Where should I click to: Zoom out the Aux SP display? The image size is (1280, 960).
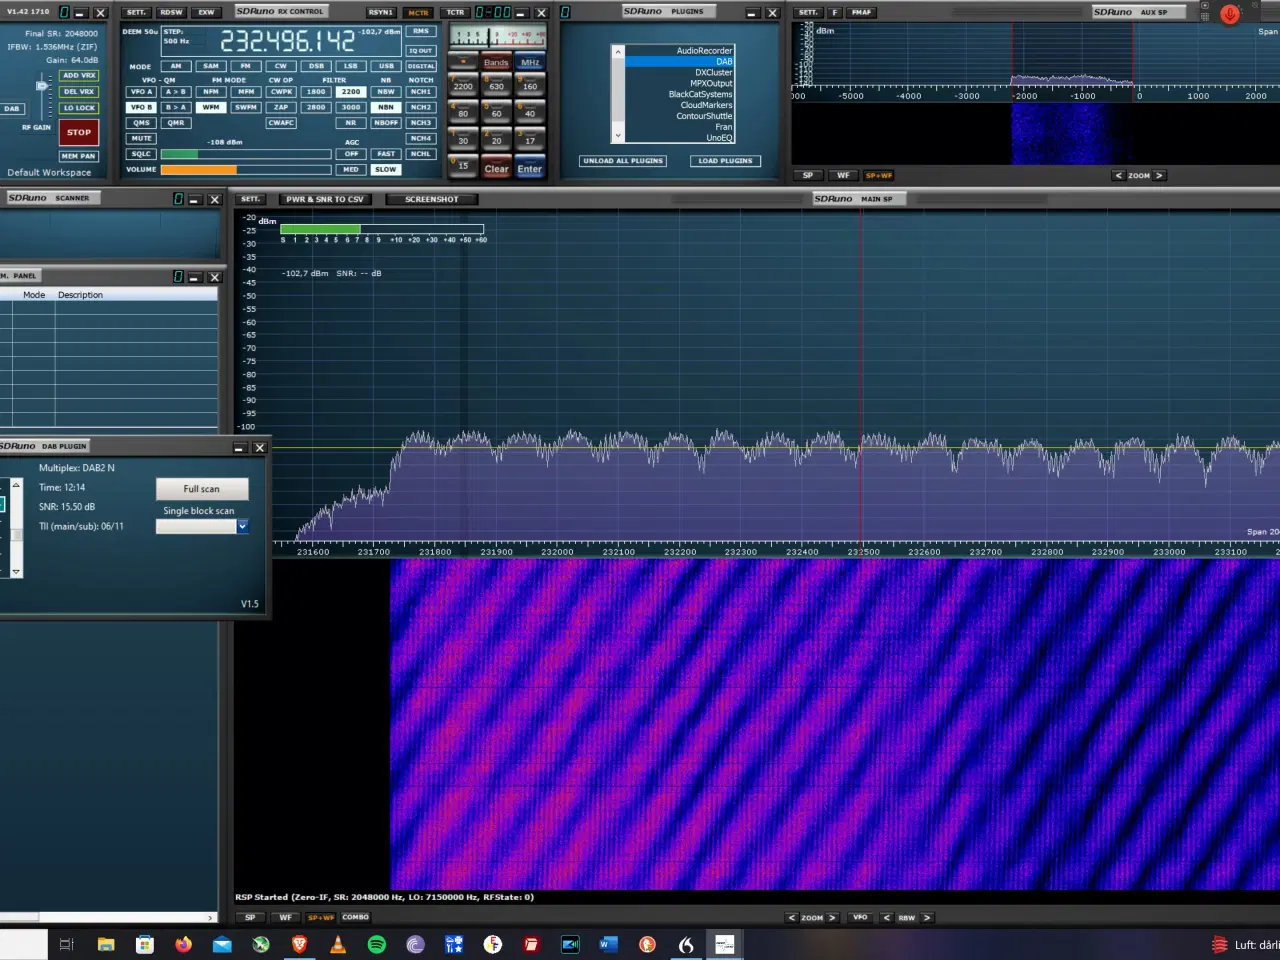(1119, 175)
